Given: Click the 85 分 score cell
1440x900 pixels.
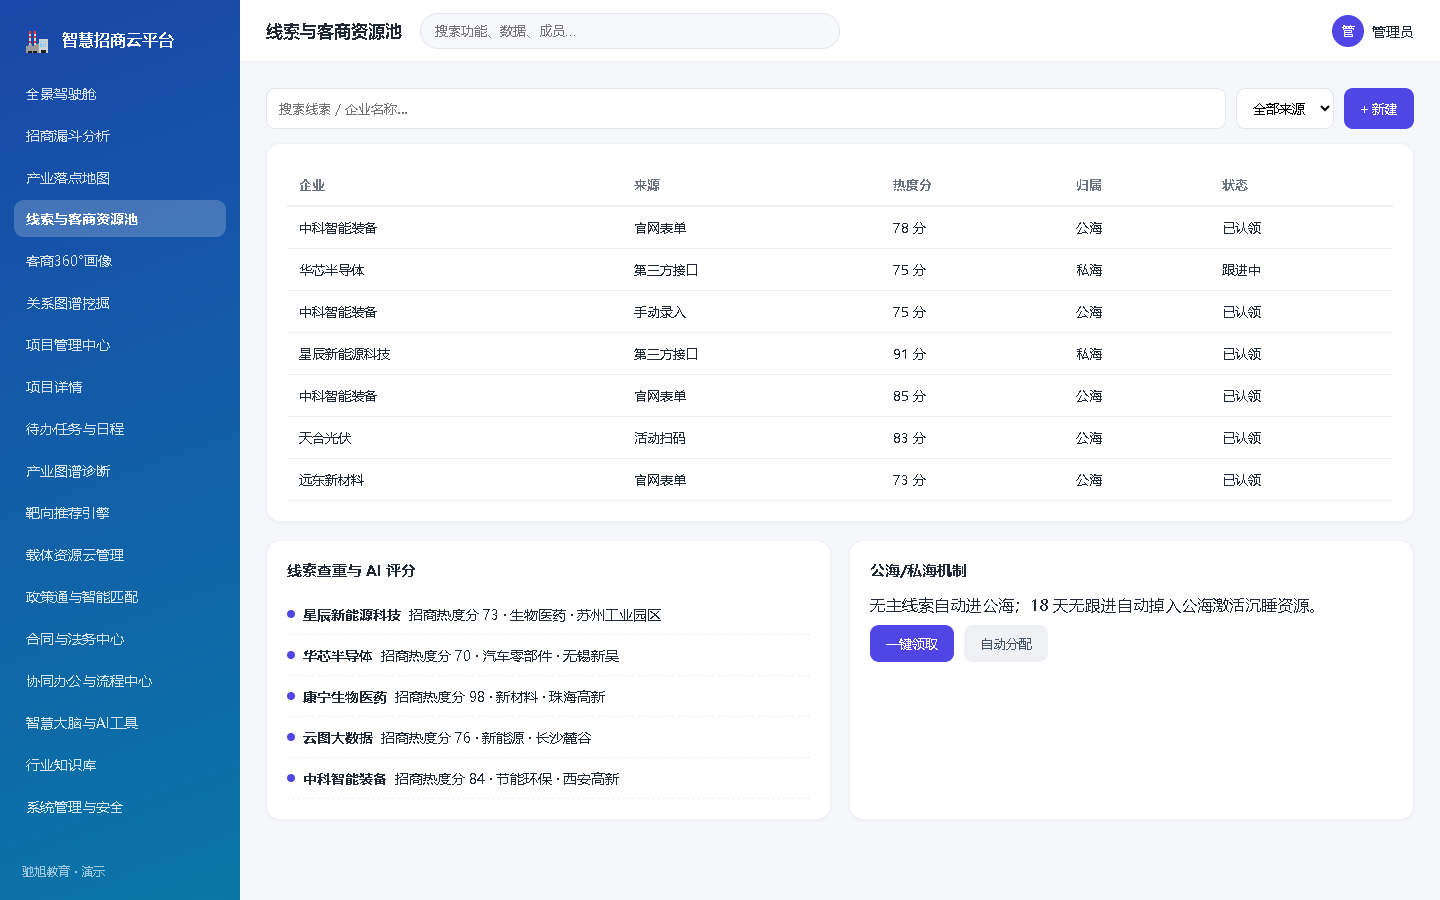Looking at the screenshot, I should coord(910,396).
